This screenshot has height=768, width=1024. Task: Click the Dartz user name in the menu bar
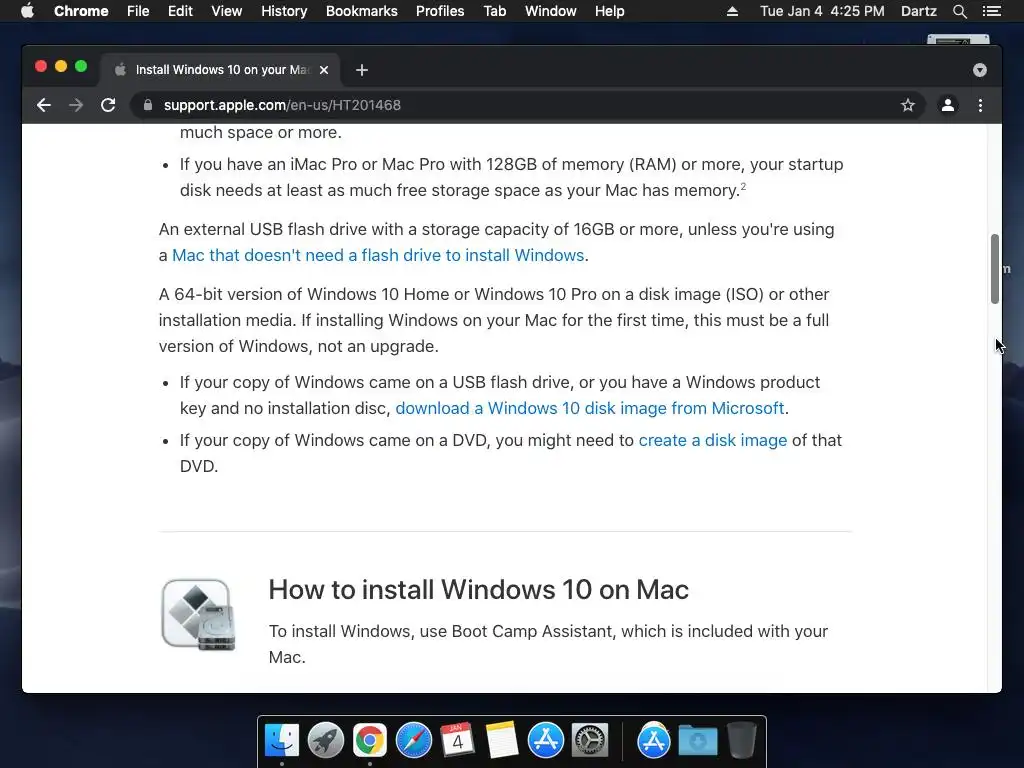tap(918, 11)
